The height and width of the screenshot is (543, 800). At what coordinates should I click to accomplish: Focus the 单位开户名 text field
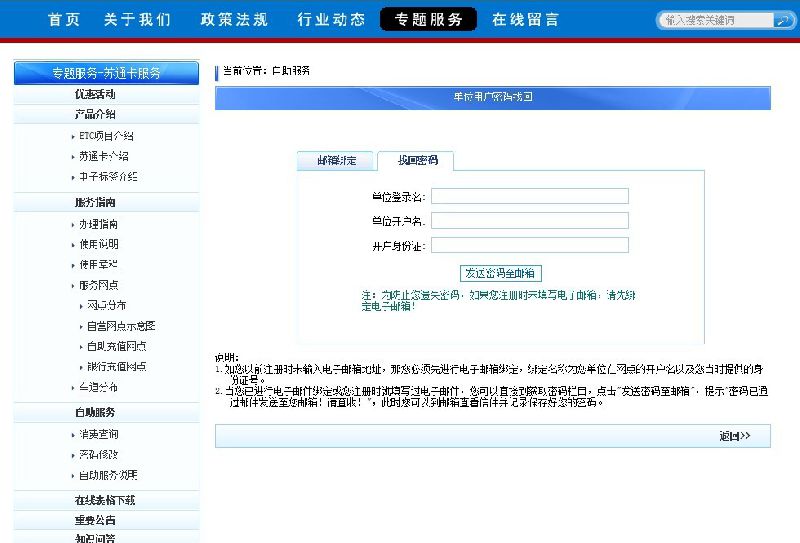pyautogui.click(x=529, y=221)
